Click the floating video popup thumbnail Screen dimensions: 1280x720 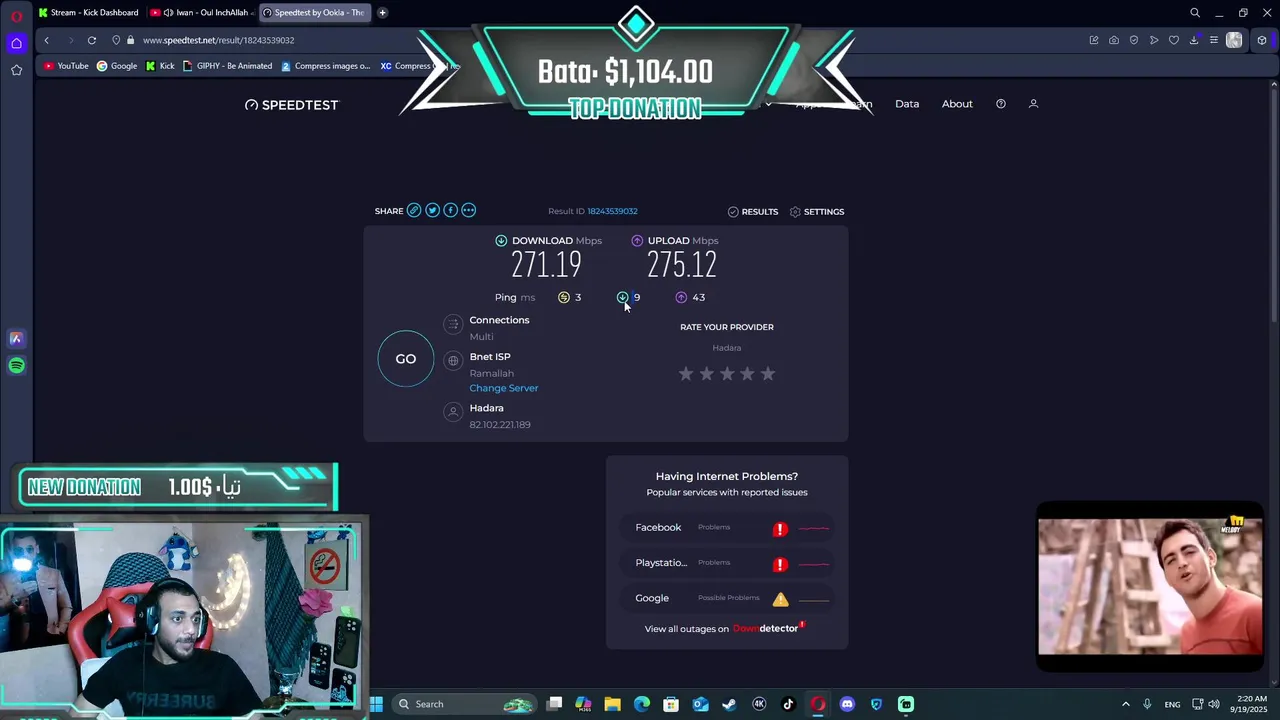(1150, 587)
